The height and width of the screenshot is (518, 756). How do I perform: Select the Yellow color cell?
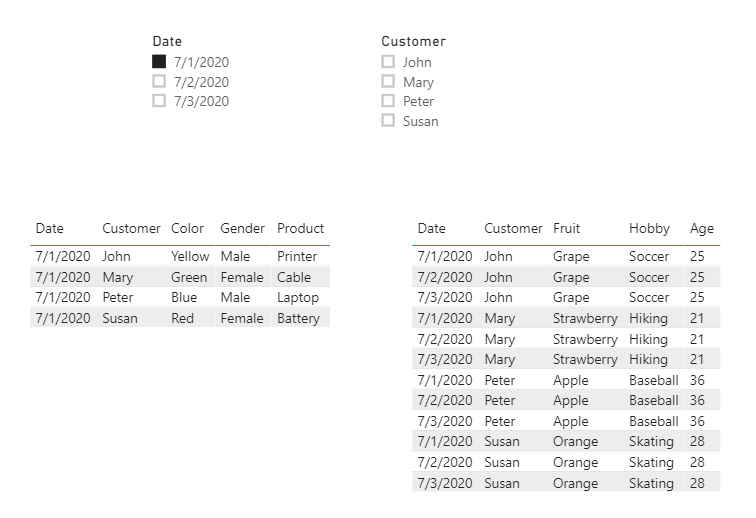190,256
